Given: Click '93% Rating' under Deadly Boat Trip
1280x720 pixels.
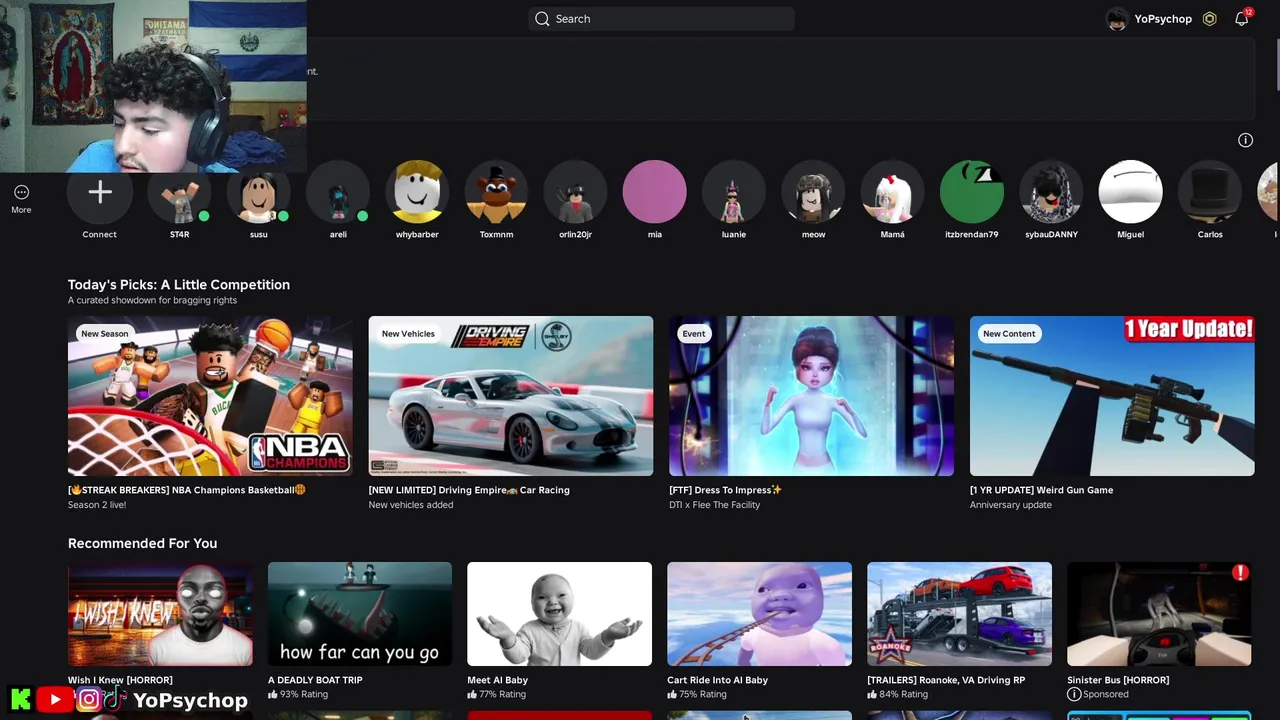Looking at the screenshot, I should [297, 694].
